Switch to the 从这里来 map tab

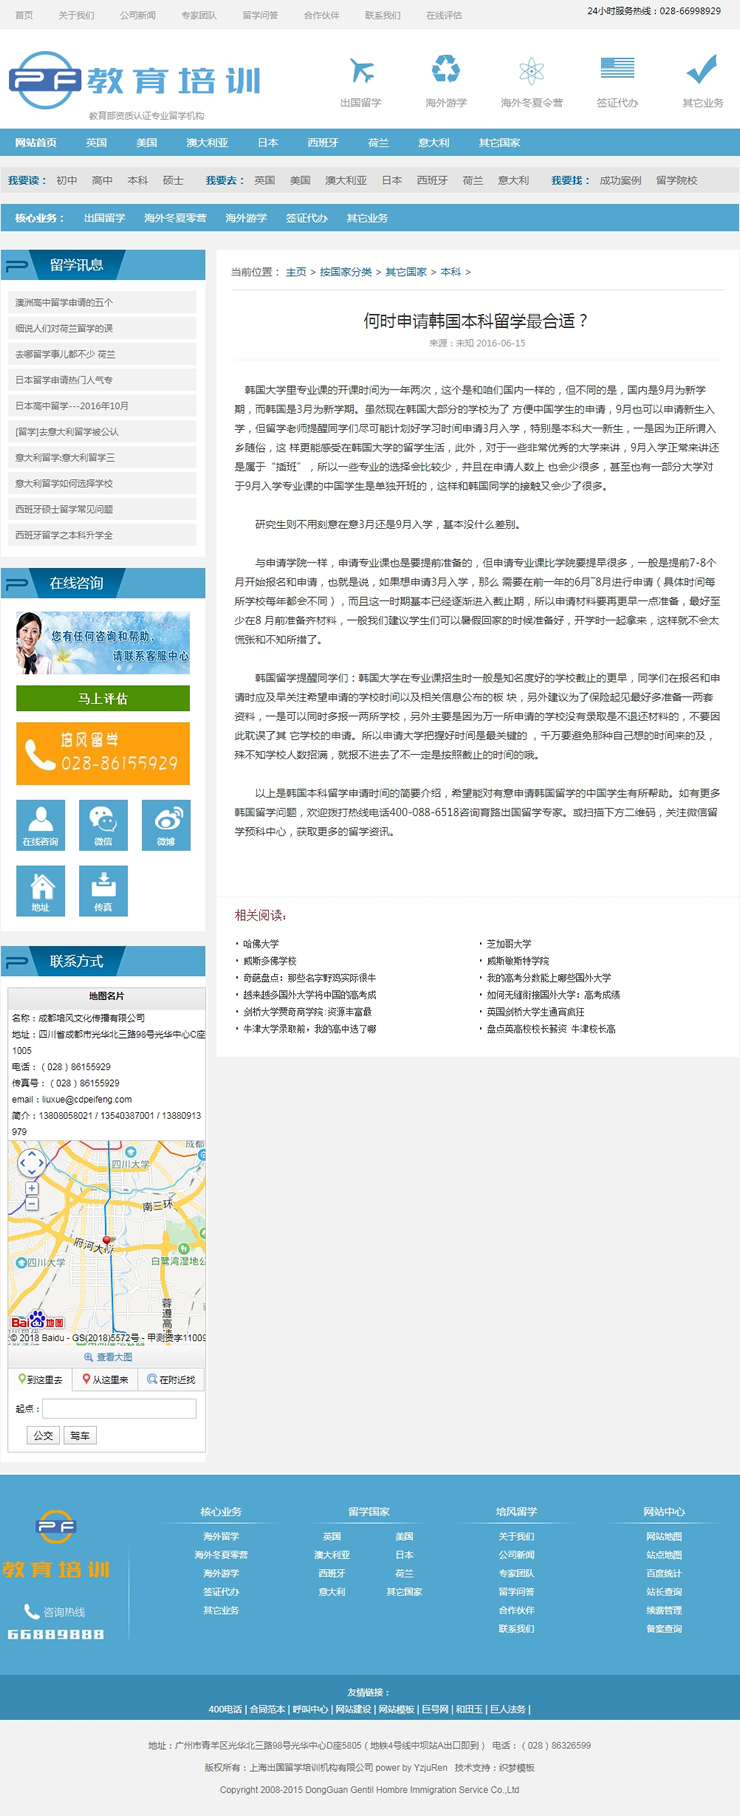tap(105, 1379)
